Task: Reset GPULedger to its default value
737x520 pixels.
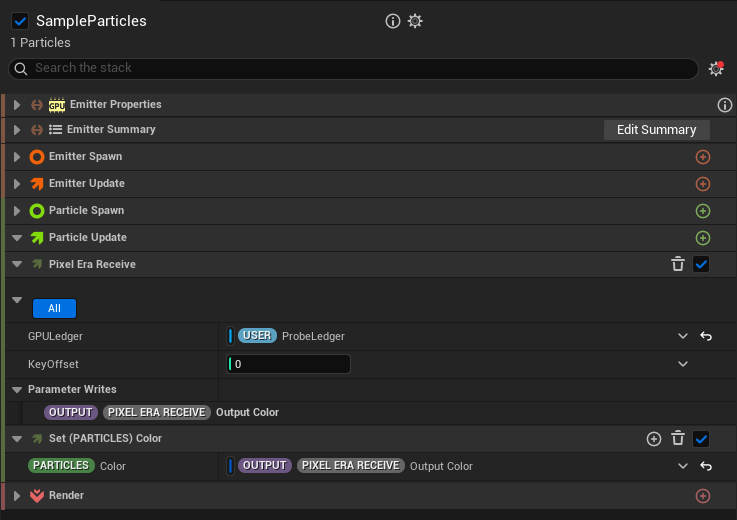Action: pos(706,336)
